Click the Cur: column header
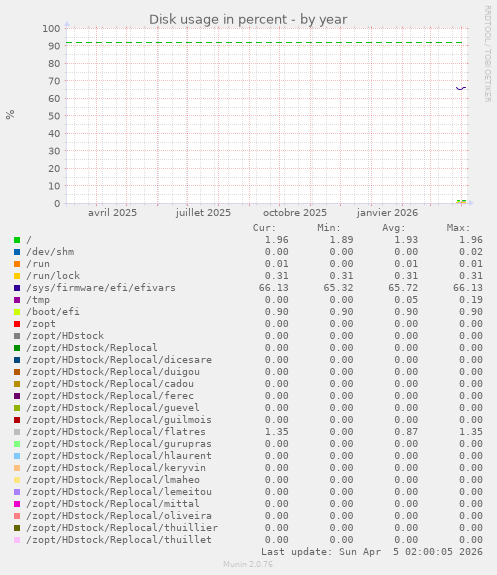The height and width of the screenshot is (575, 497). click(264, 228)
